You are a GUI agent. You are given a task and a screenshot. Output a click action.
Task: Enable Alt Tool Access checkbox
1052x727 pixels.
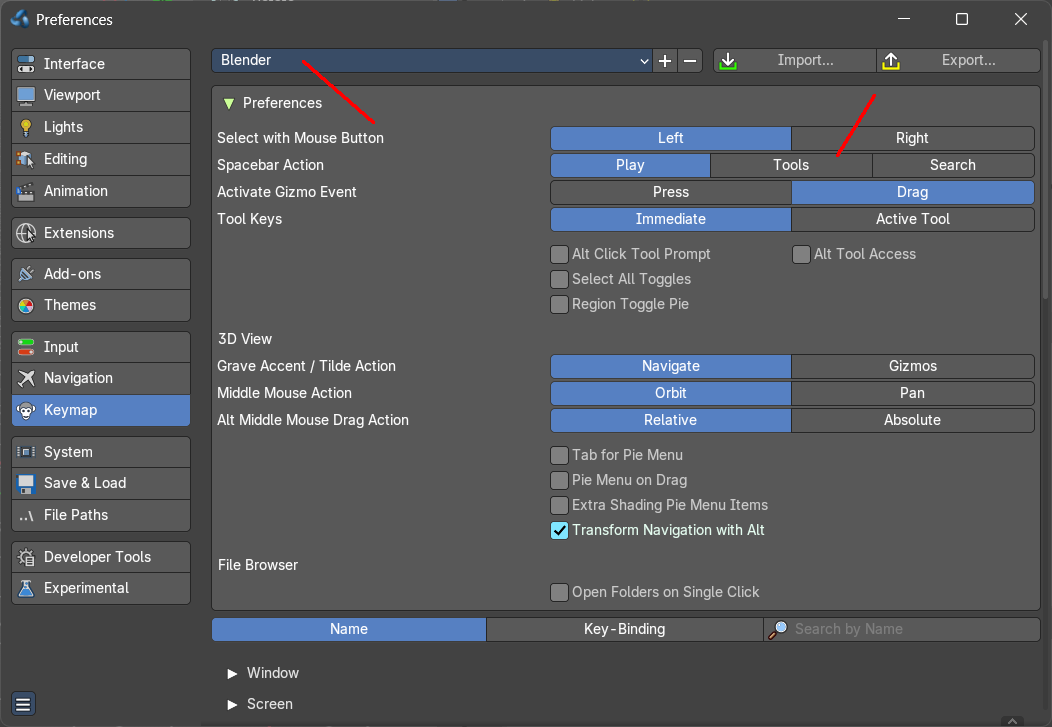801,254
